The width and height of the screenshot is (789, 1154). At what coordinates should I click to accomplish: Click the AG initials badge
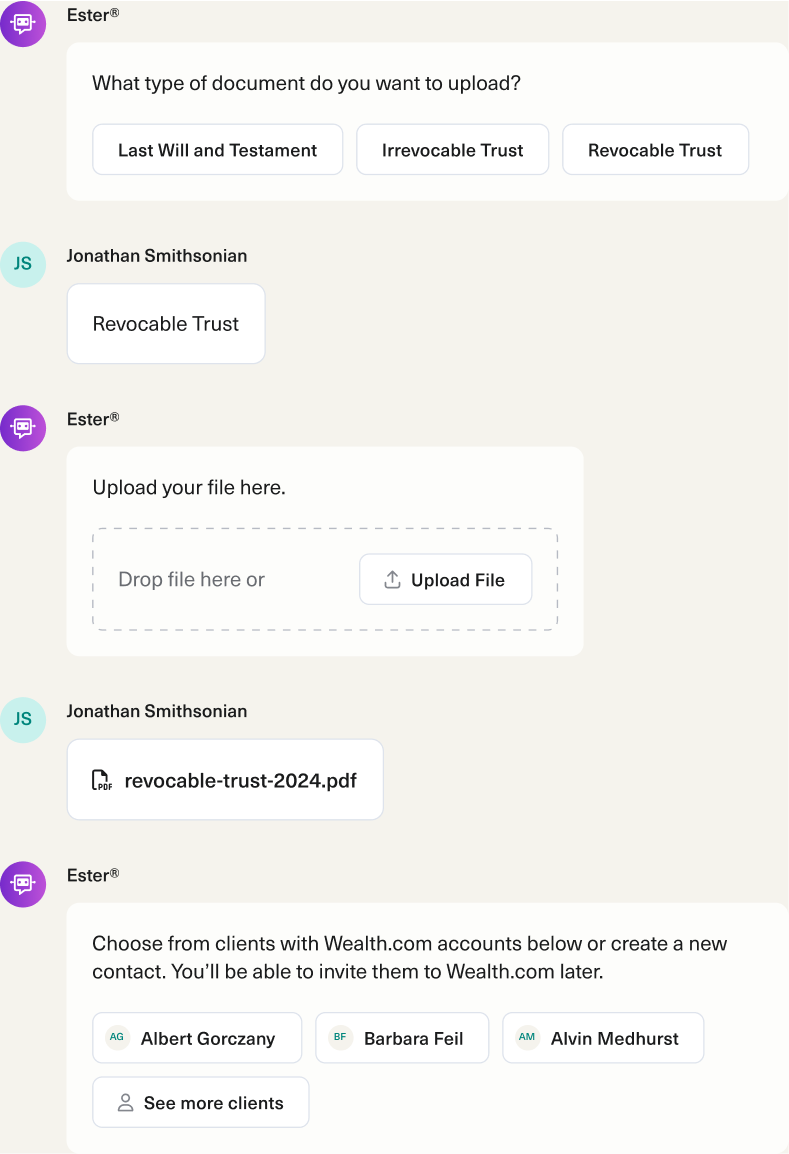[117, 1037]
